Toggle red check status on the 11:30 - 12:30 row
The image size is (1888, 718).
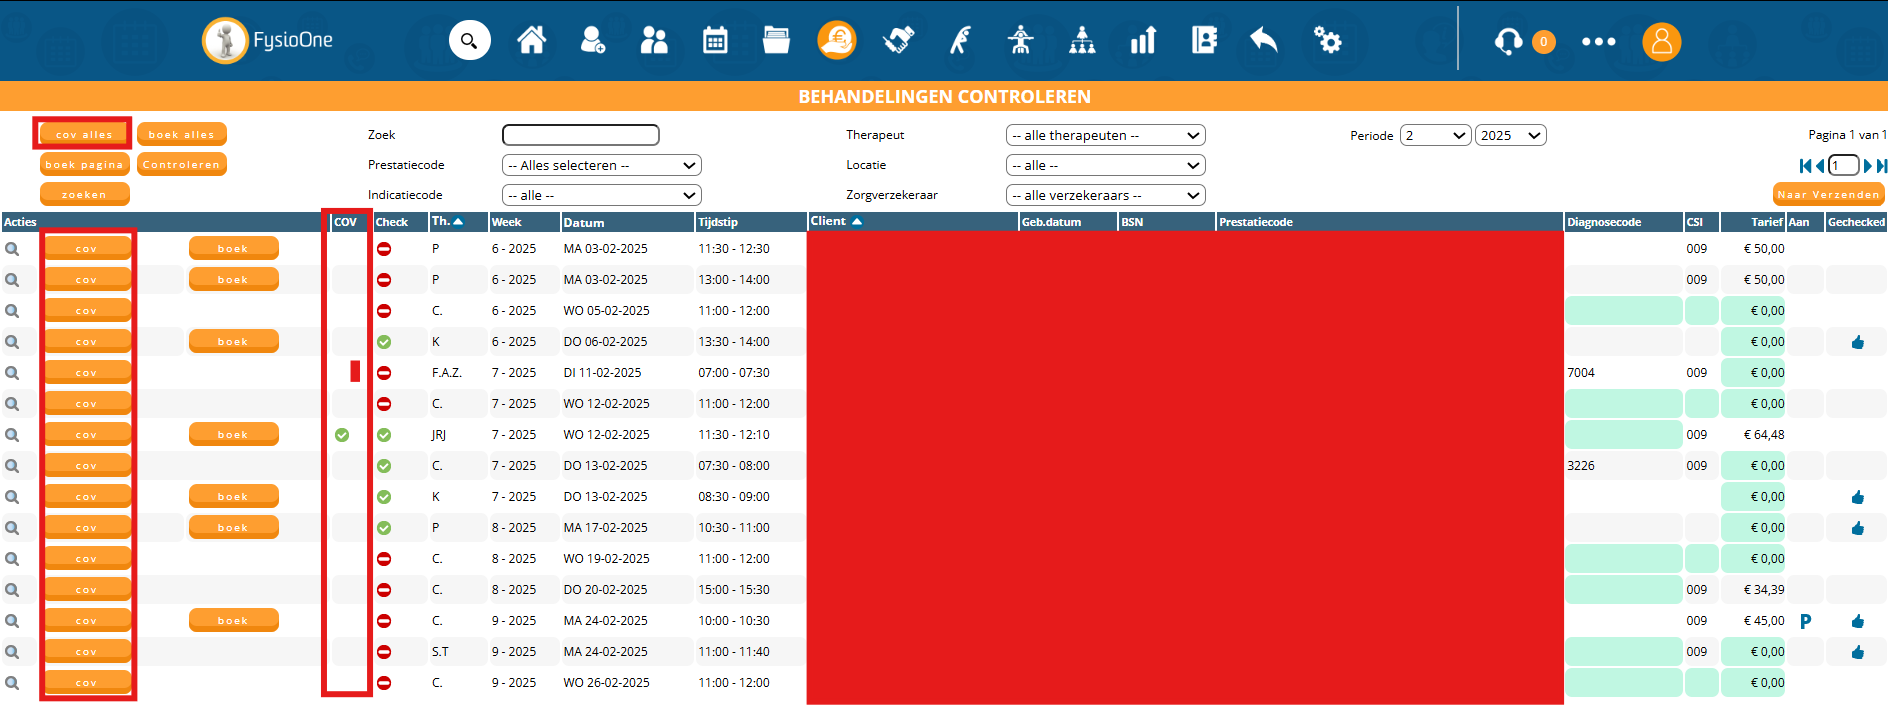[384, 249]
